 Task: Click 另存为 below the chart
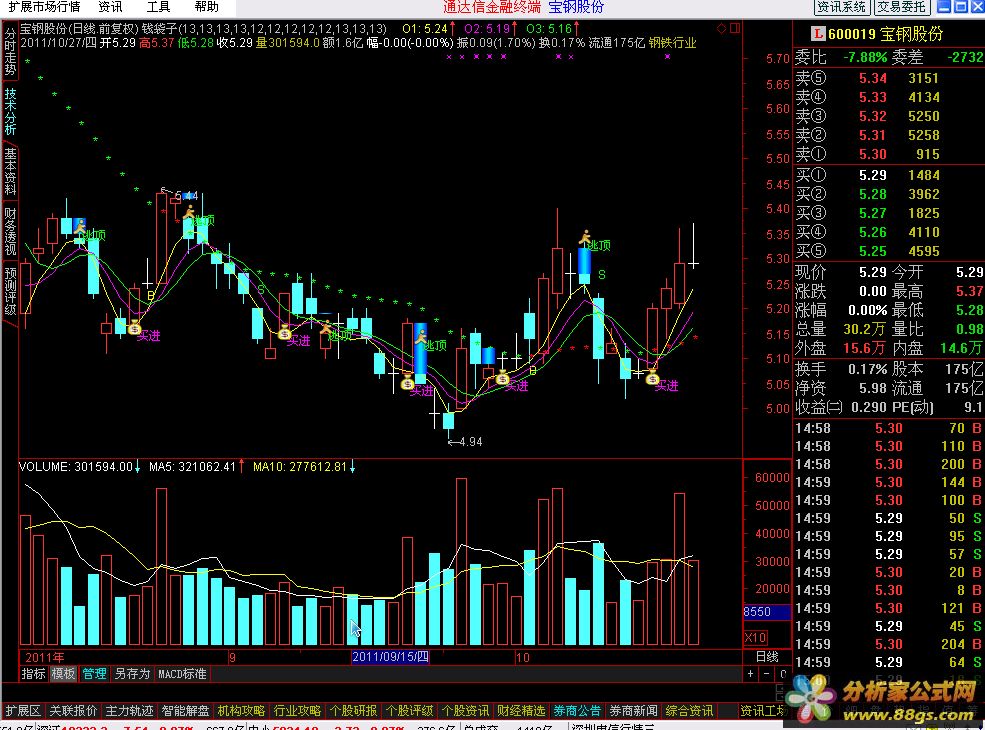coord(132,674)
